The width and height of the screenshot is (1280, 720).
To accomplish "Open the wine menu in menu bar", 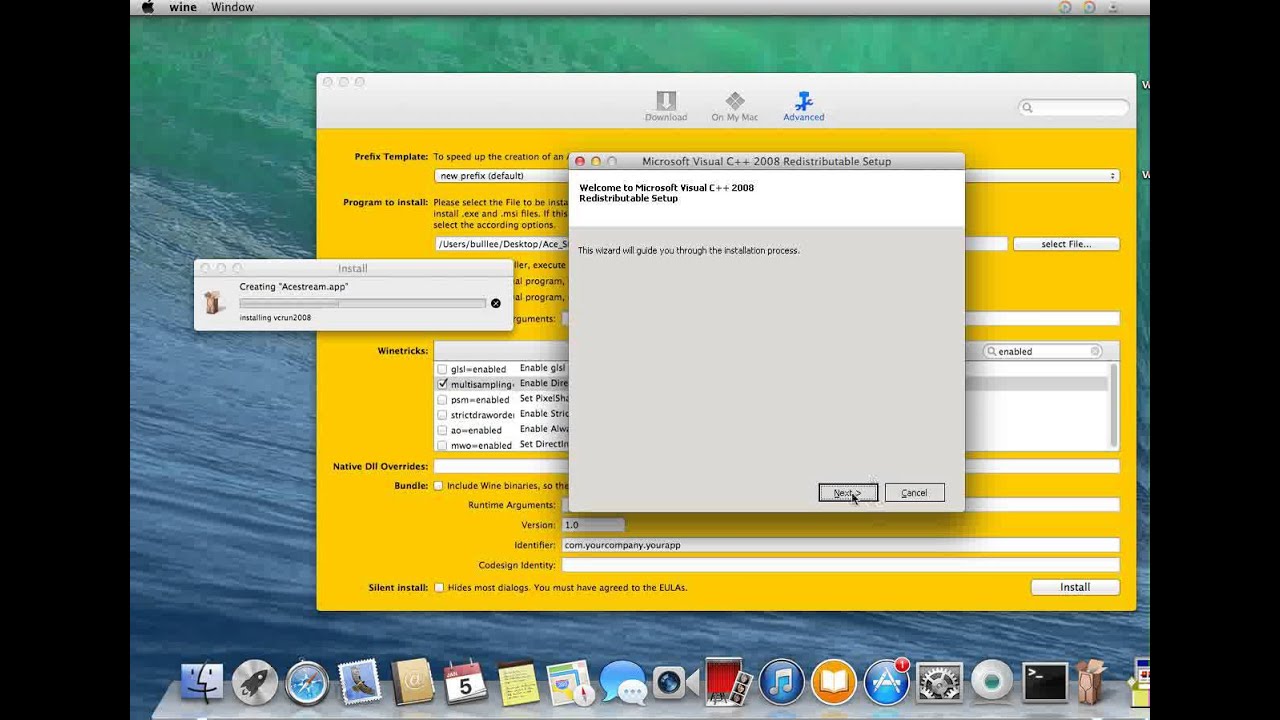I will tap(183, 7).
